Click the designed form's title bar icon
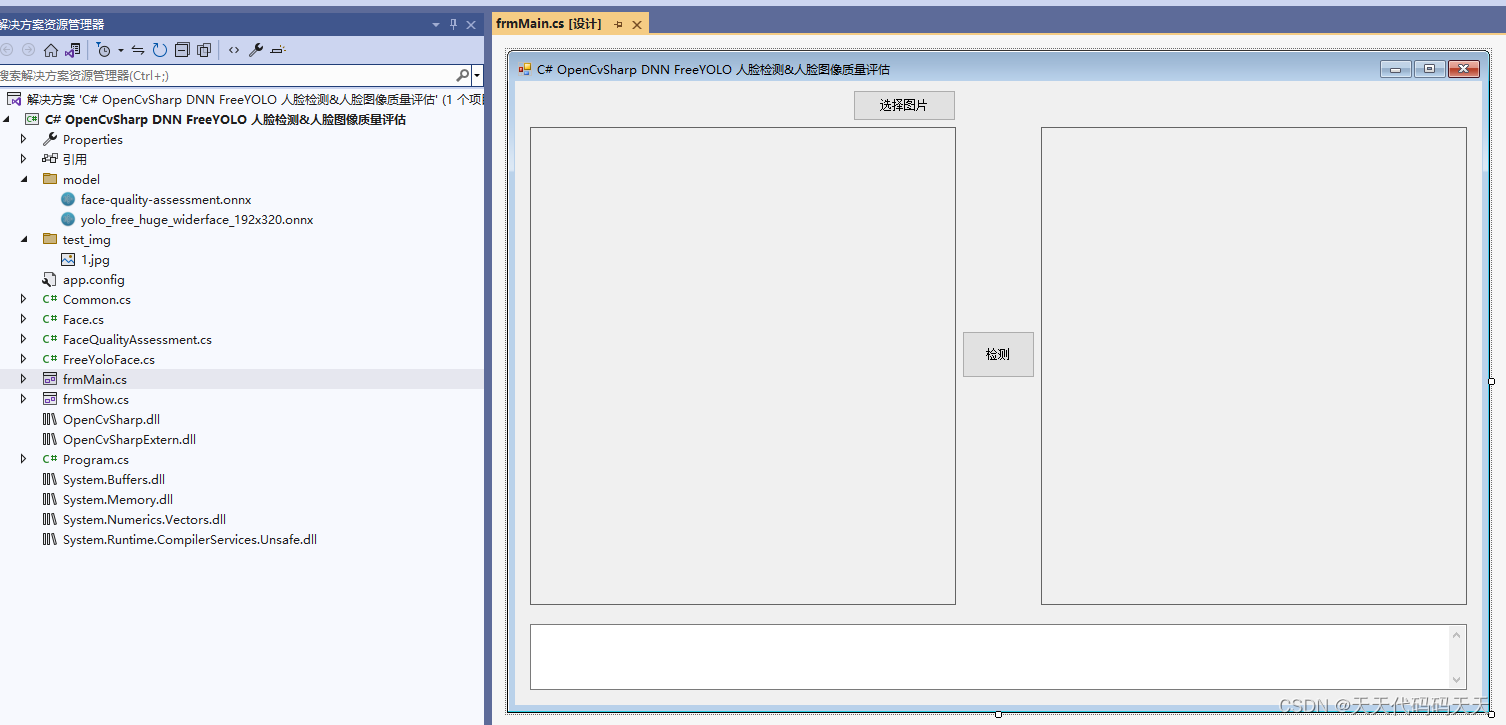 point(525,69)
